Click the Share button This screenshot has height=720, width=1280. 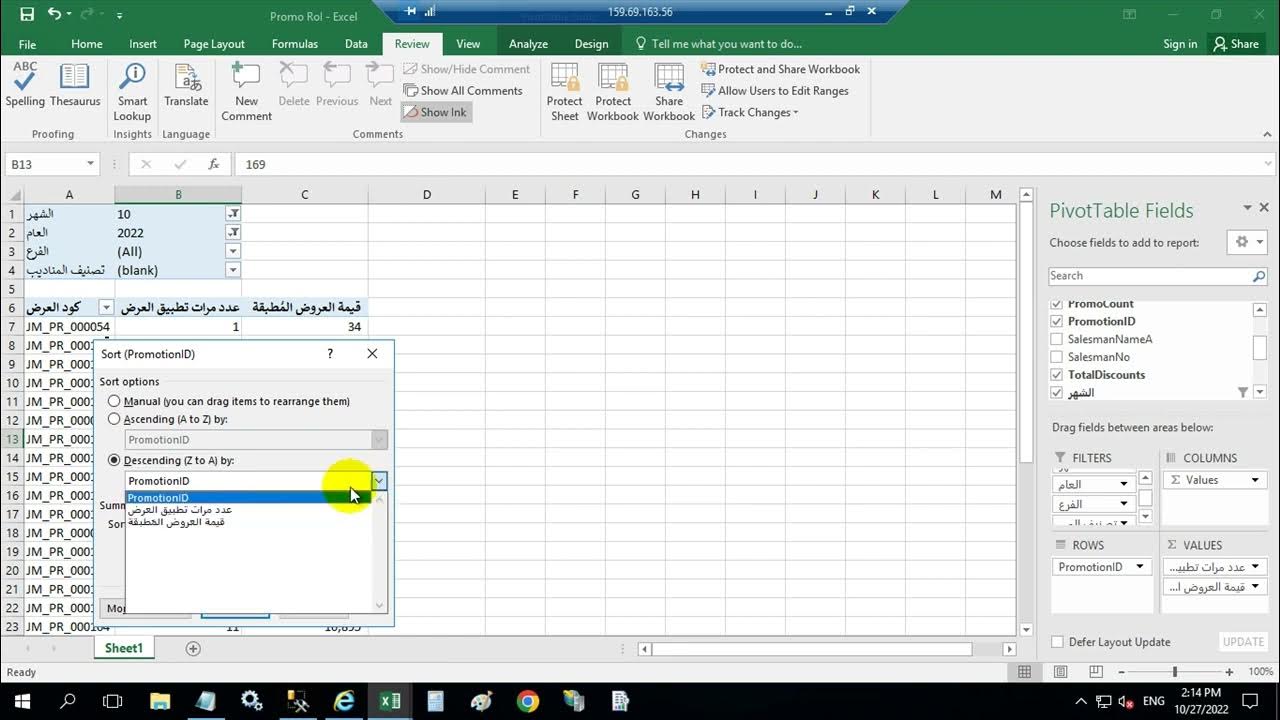[x=1236, y=44]
